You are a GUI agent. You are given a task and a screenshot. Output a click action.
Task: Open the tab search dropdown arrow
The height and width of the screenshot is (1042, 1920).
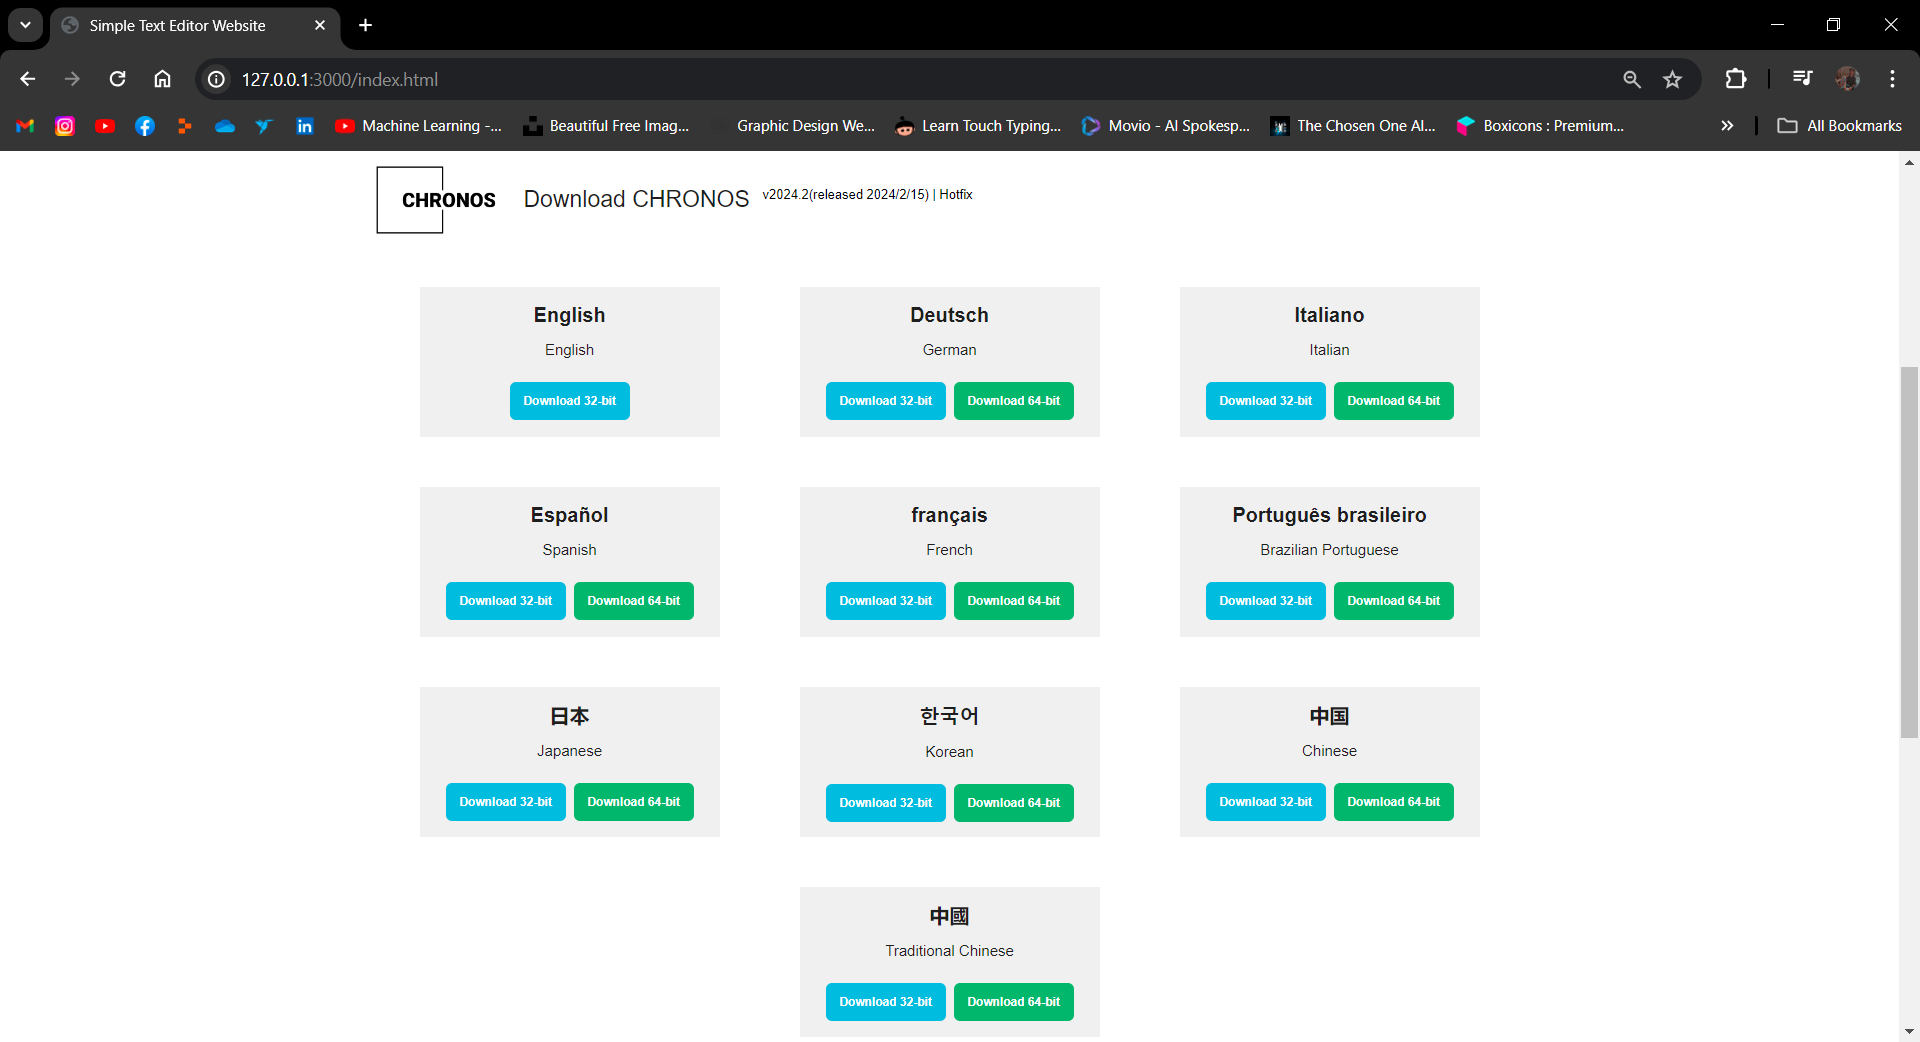click(25, 25)
